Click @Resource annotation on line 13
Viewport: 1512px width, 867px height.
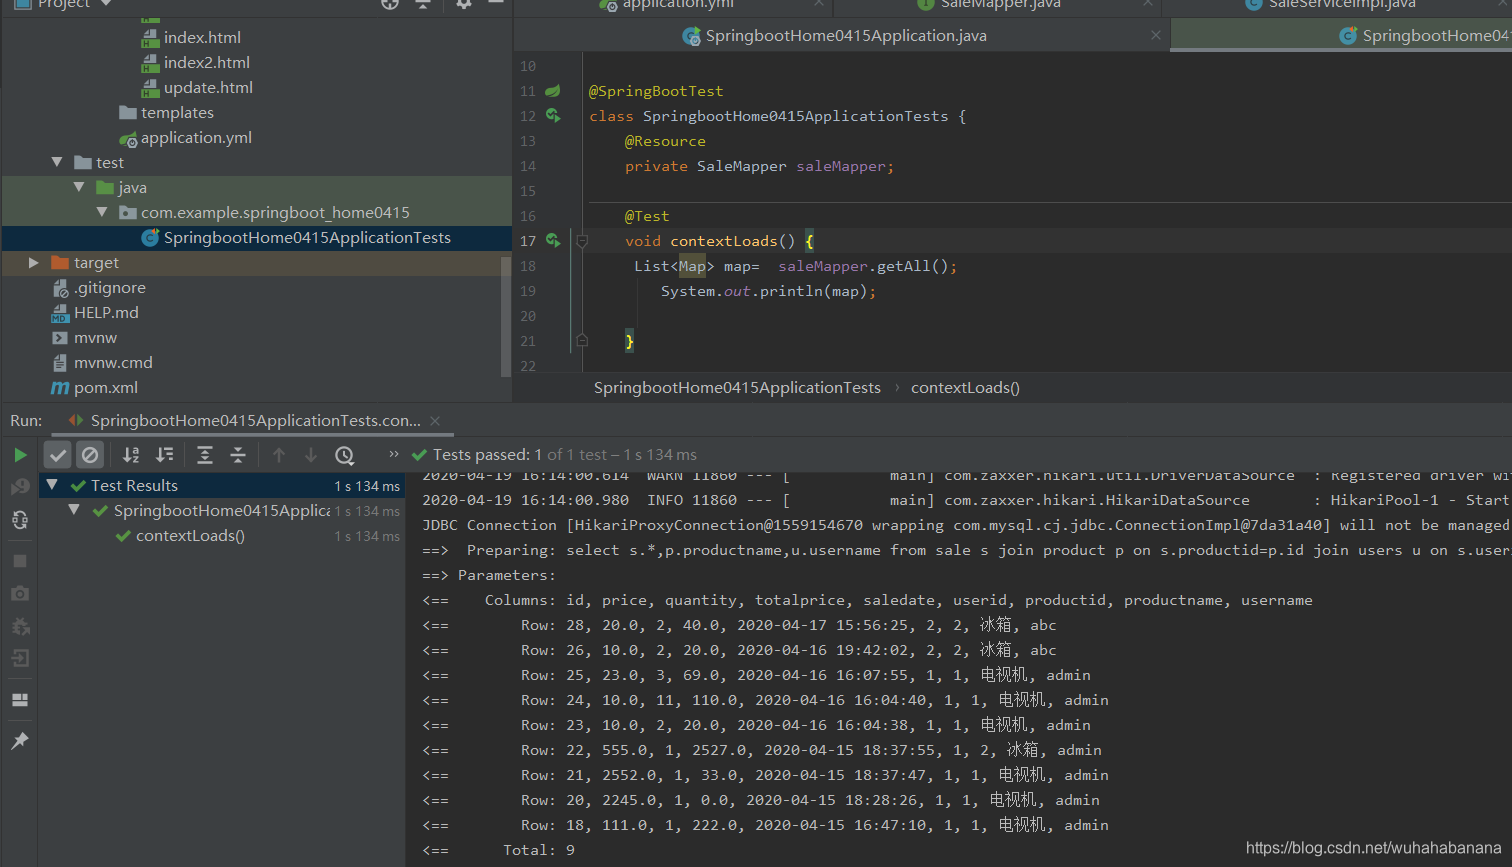pos(665,141)
